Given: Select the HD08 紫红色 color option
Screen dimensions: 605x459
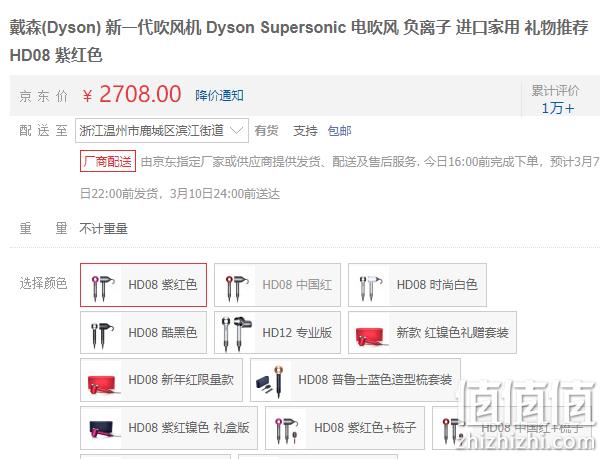Looking at the screenshot, I should click(143, 285).
